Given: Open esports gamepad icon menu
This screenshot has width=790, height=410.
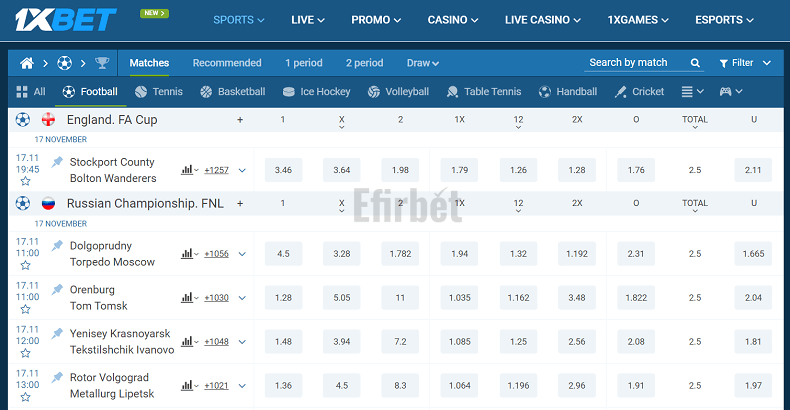Looking at the screenshot, I should point(731,92).
